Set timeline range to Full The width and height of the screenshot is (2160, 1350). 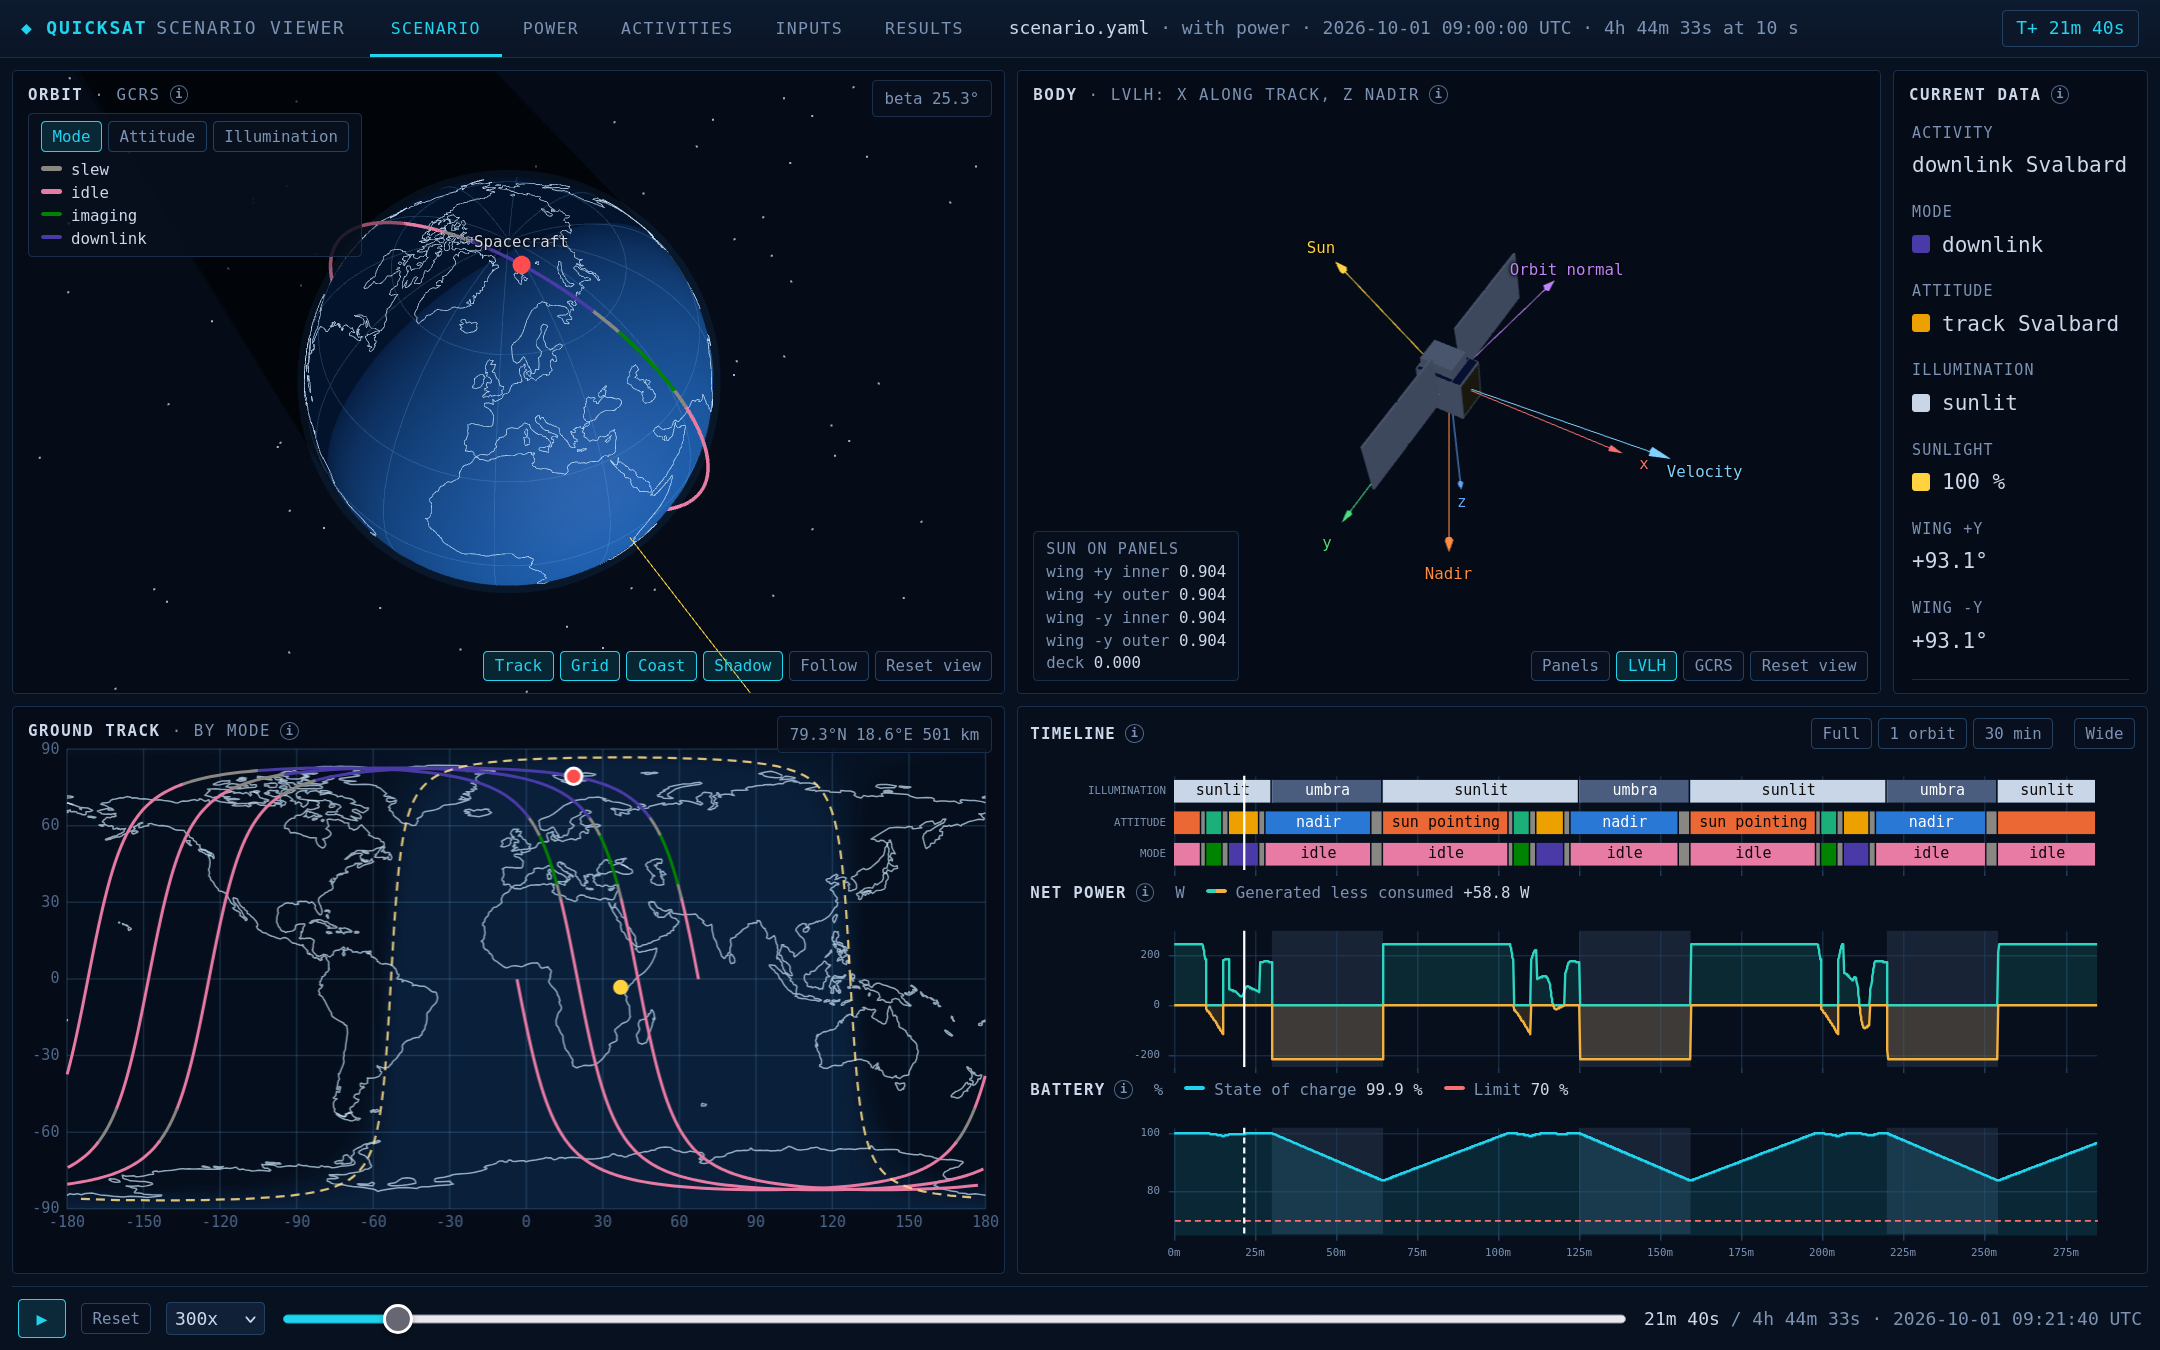click(1840, 734)
